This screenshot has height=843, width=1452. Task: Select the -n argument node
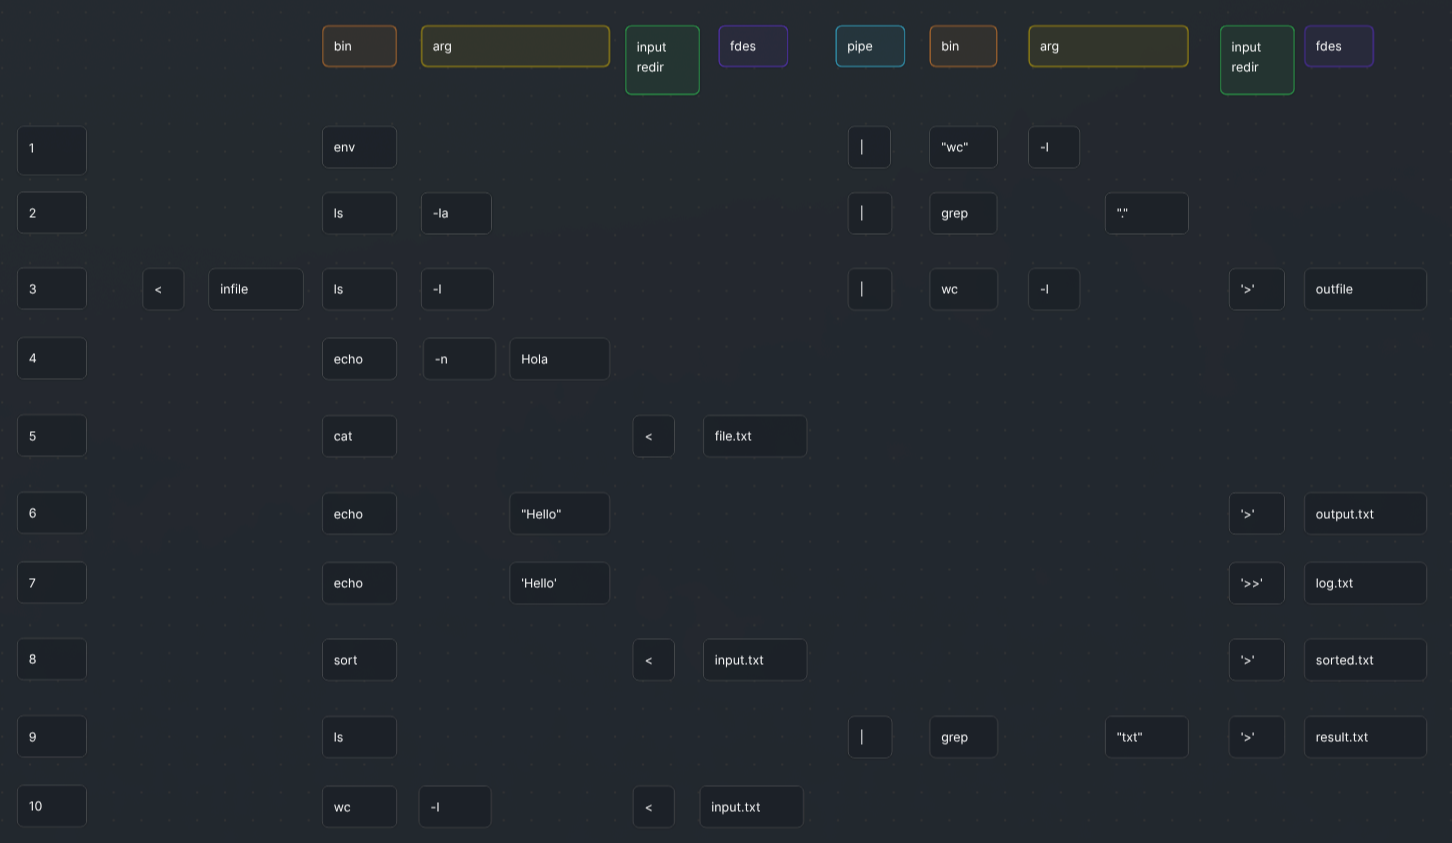[x=459, y=359]
